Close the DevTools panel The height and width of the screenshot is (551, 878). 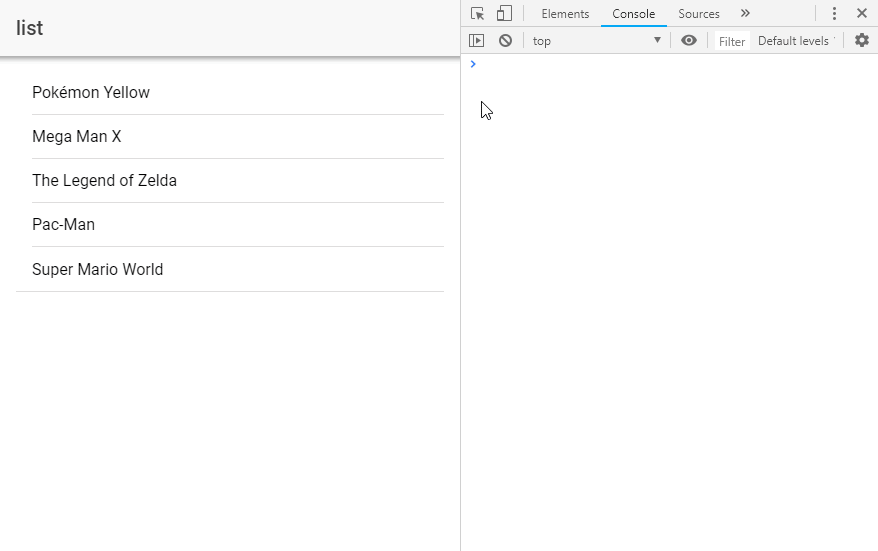[x=862, y=13]
